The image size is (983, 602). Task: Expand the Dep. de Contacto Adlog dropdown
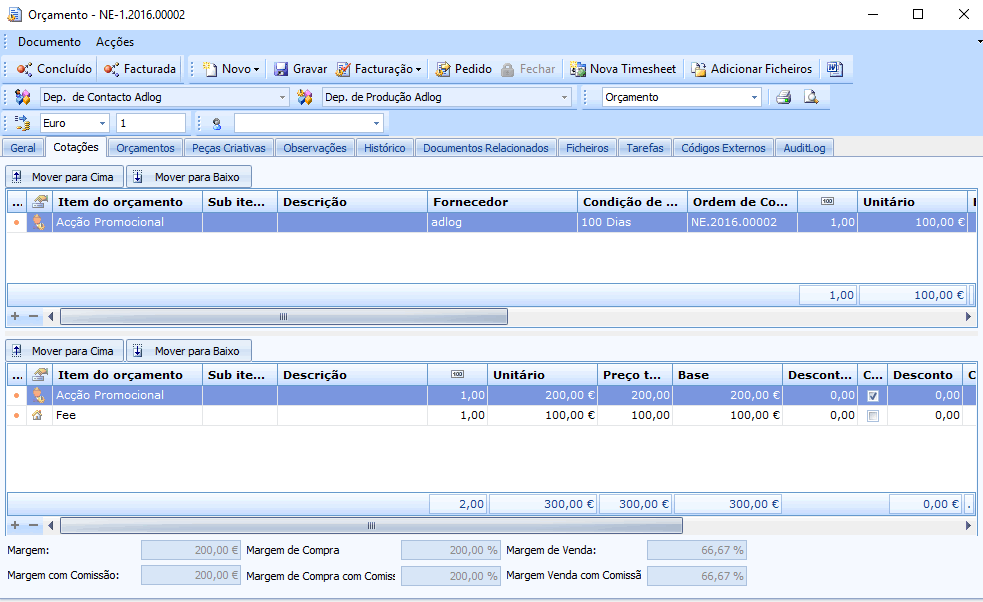[x=282, y=97]
